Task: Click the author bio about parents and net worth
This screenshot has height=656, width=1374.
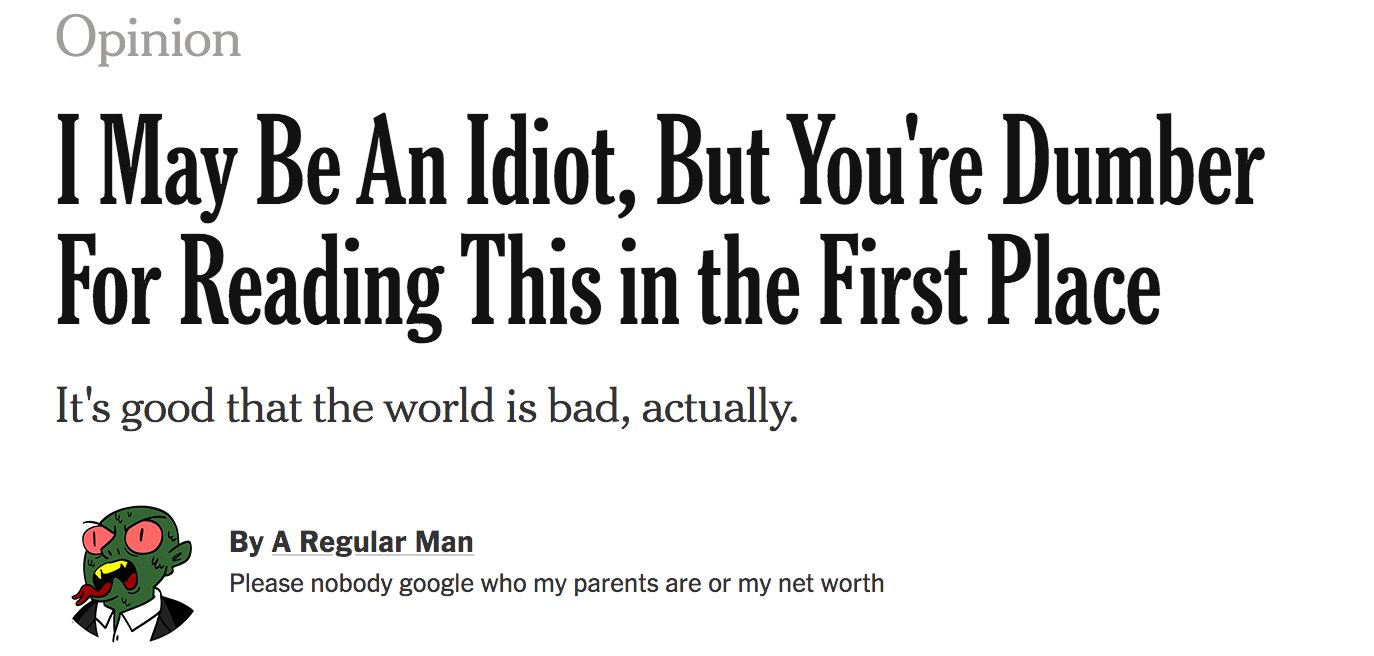Action: pos(557,583)
